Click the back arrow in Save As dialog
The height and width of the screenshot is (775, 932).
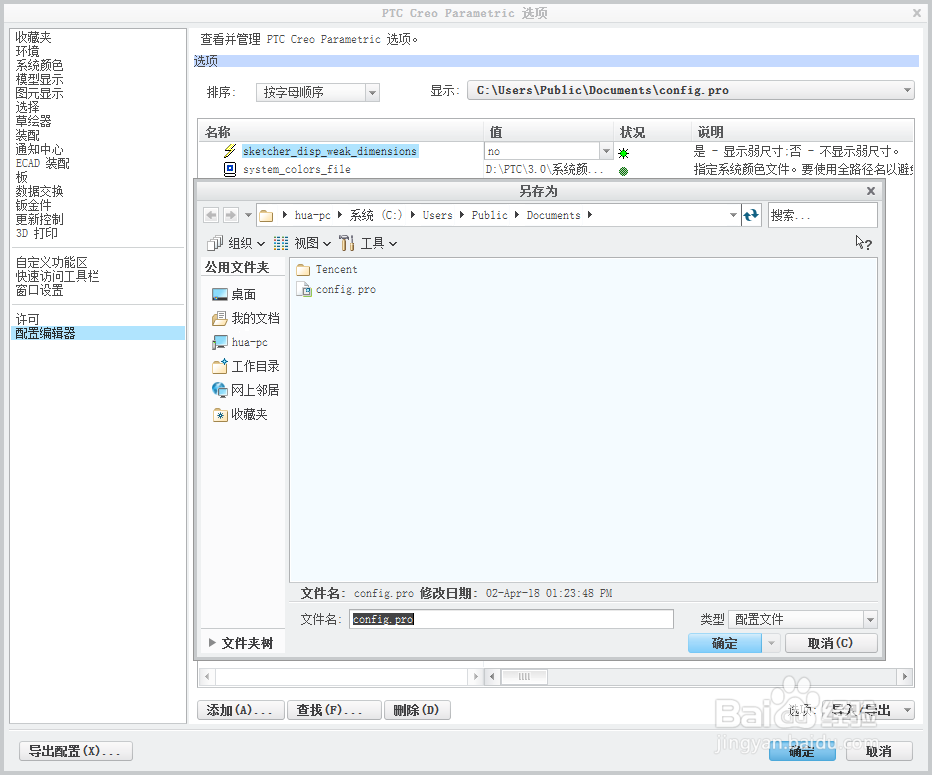[x=211, y=215]
